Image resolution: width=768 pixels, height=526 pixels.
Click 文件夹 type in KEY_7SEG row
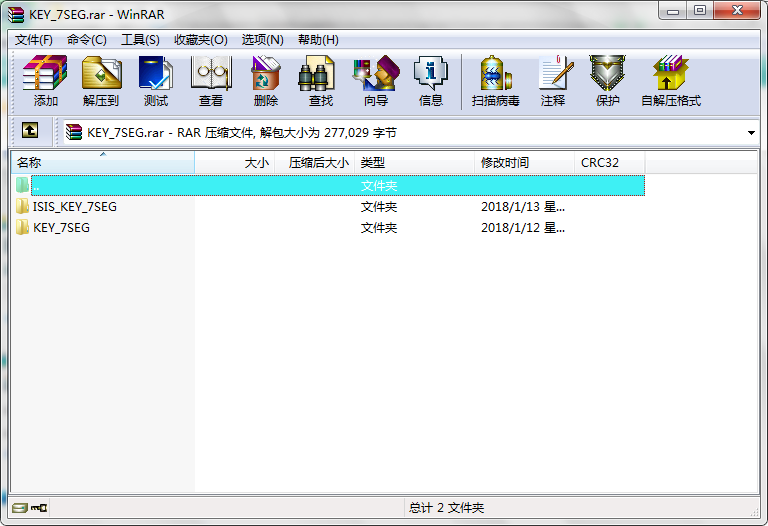point(379,228)
